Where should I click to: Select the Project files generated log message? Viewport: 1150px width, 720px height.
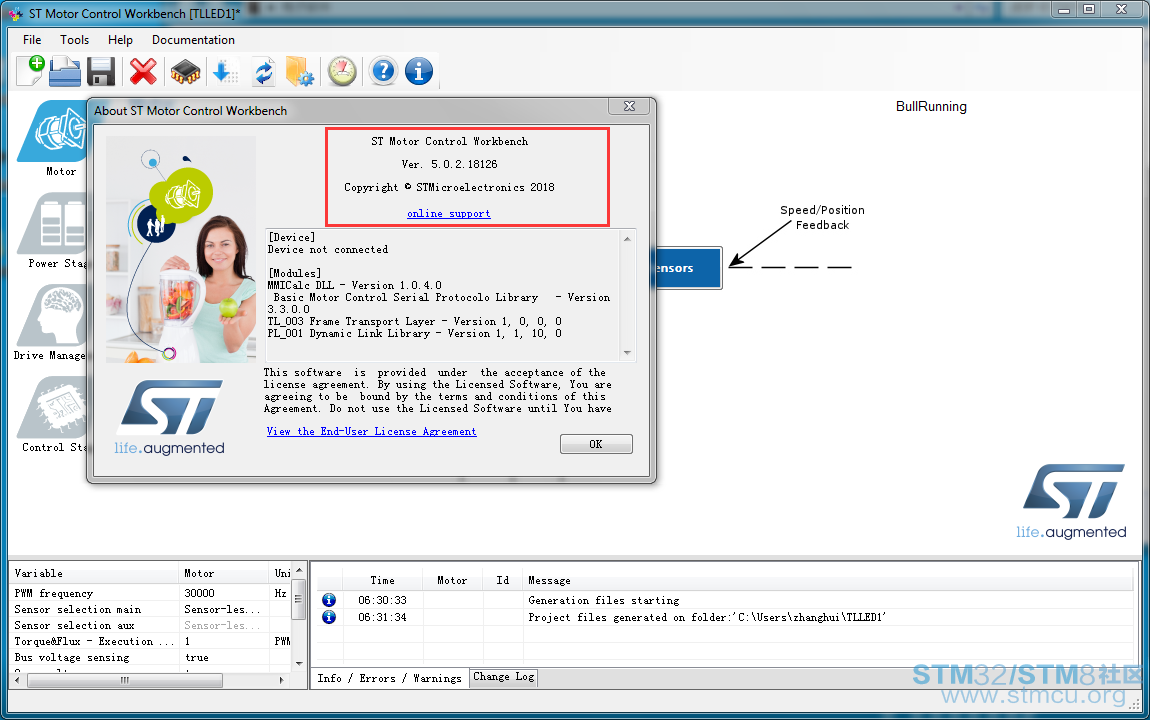click(707, 617)
